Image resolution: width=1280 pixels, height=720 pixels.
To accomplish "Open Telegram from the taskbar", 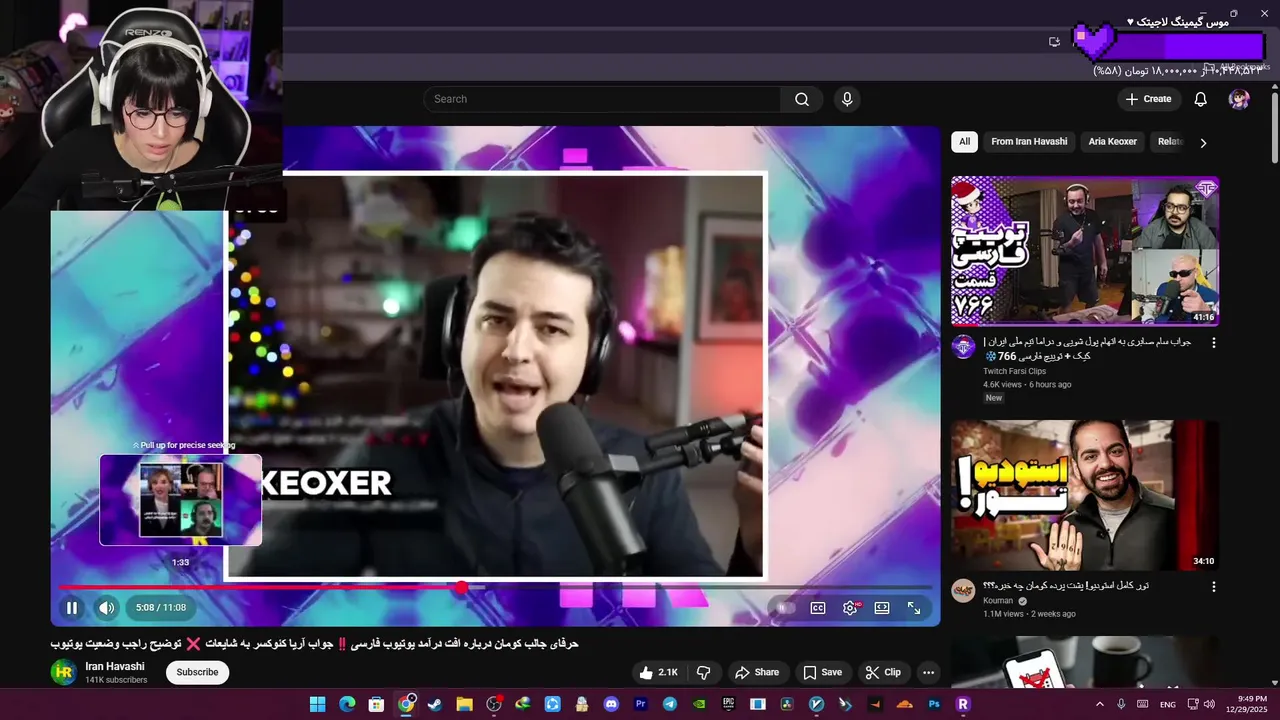I will [670, 704].
